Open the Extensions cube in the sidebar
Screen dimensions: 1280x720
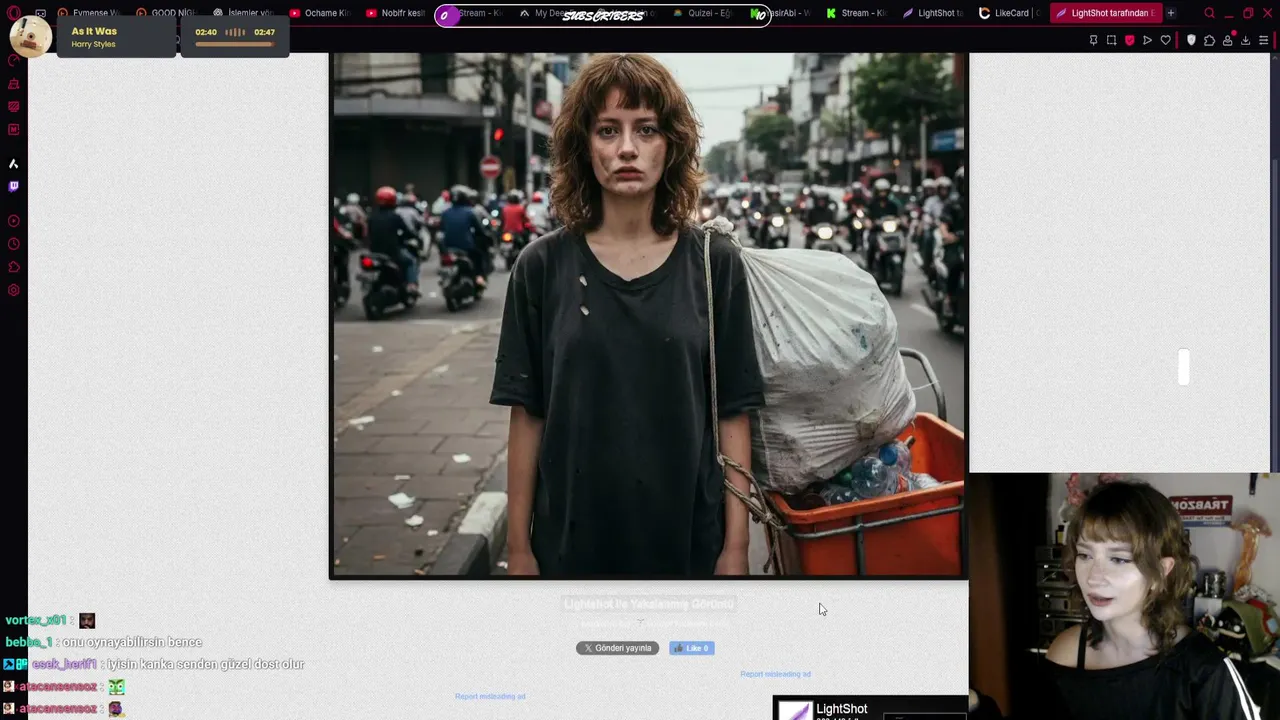coord(13,267)
